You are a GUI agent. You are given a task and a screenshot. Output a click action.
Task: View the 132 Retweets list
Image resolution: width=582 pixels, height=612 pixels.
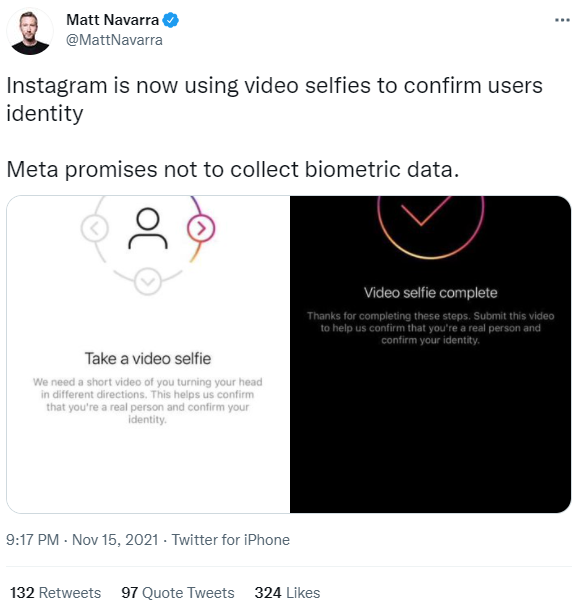pyautogui.click(x=55, y=592)
